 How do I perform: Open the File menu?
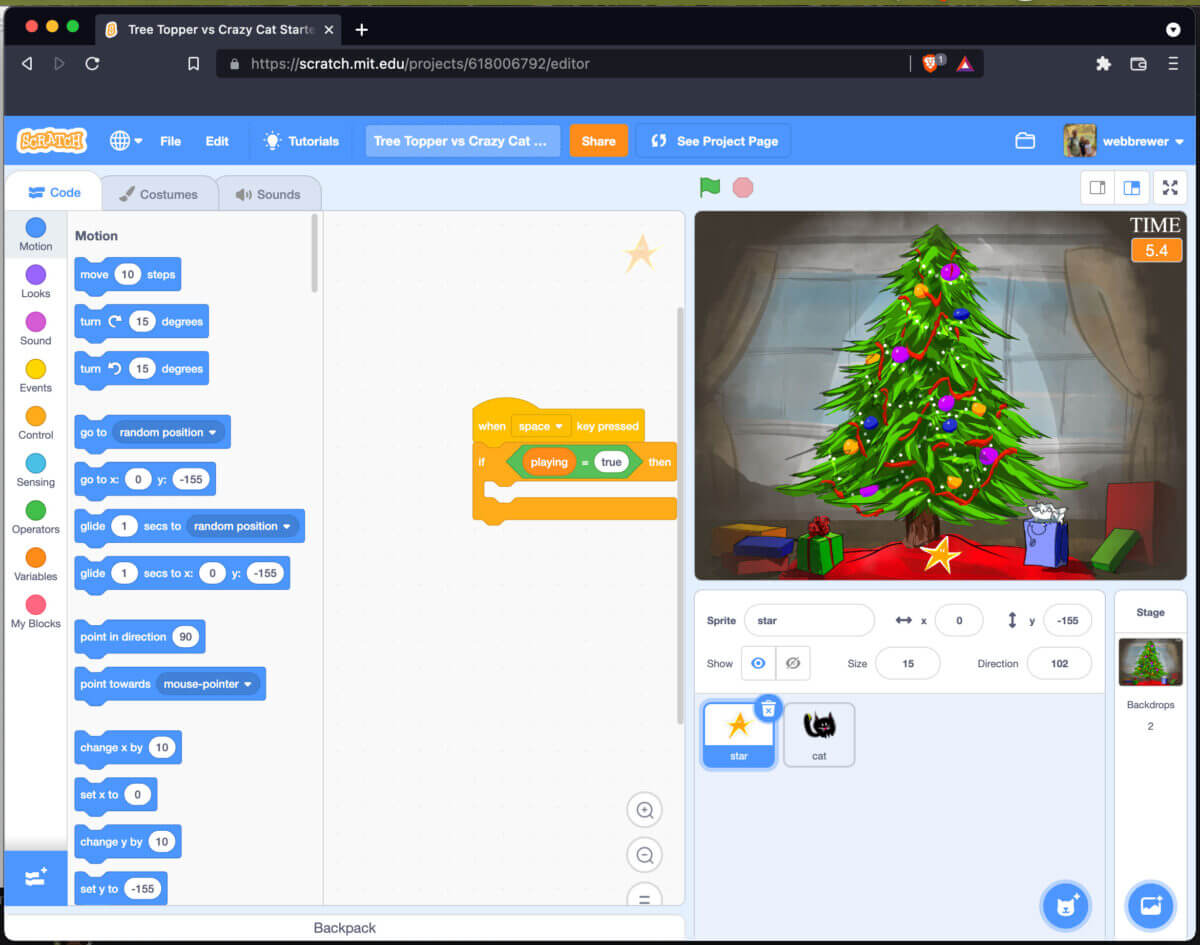click(171, 141)
